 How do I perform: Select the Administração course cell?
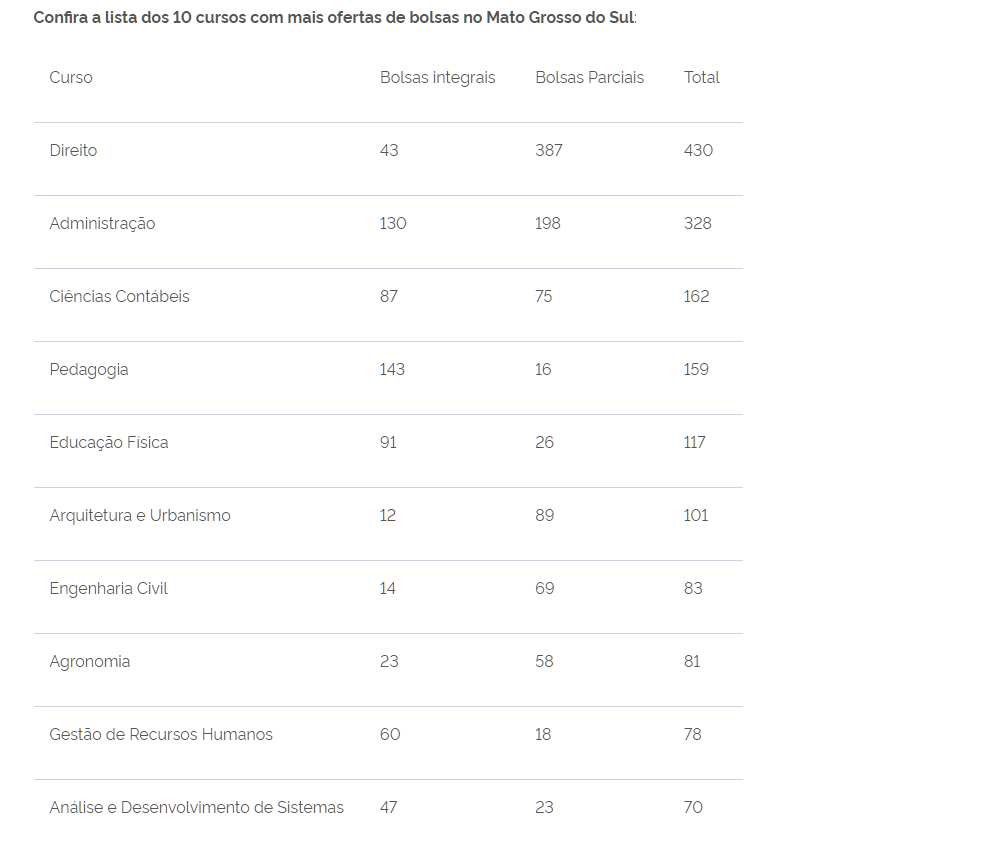pos(102,224)
